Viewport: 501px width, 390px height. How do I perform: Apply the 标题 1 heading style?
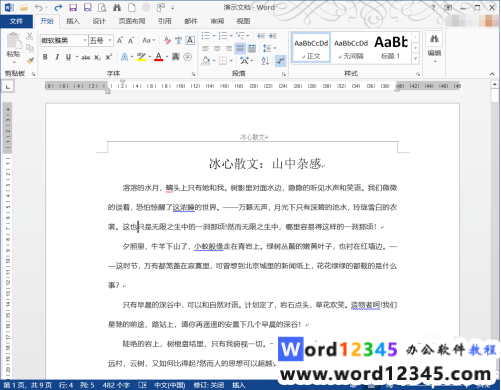[x=391, y=48]
